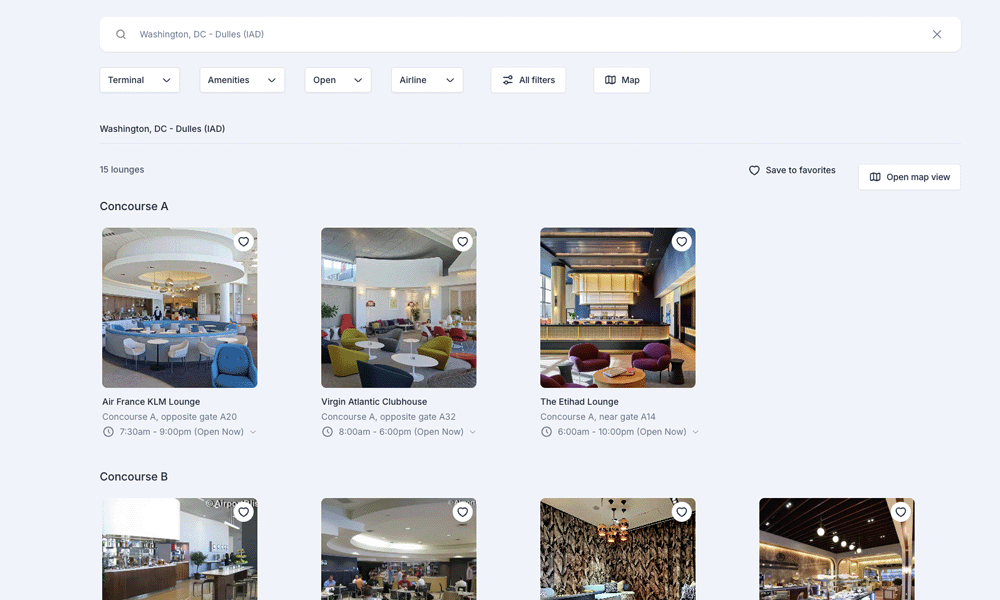Viewport: 1000px width, 600px height.
Task: Favorite the first Concourse B lounge
Action: tap(244, 512)
